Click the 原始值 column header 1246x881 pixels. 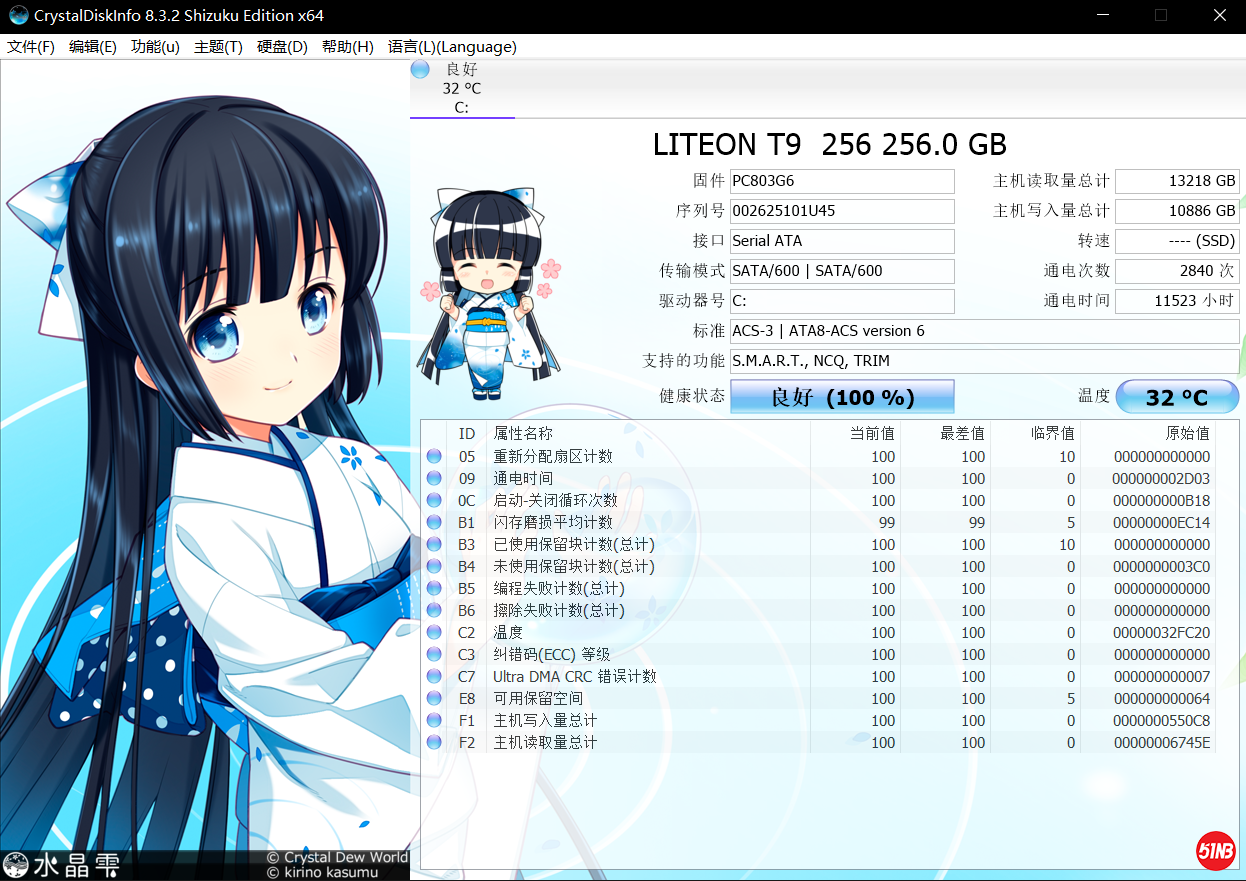tap(1187, 433)
